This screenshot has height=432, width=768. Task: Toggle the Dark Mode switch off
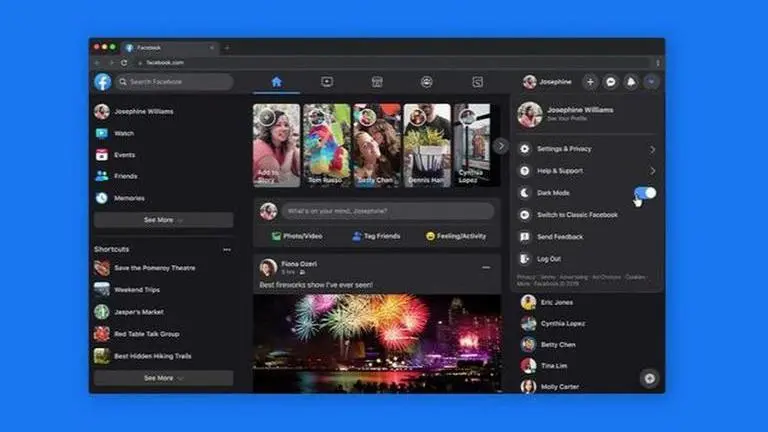(645, 192)
